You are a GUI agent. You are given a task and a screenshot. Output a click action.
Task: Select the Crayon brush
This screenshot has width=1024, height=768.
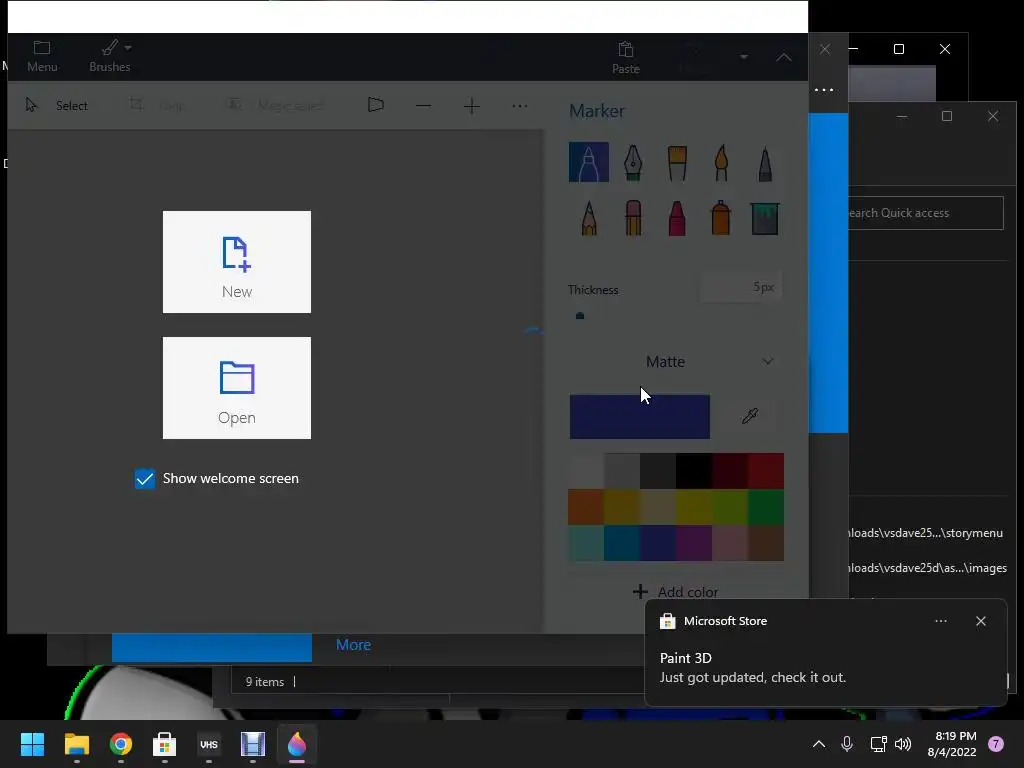click(677, 217)
